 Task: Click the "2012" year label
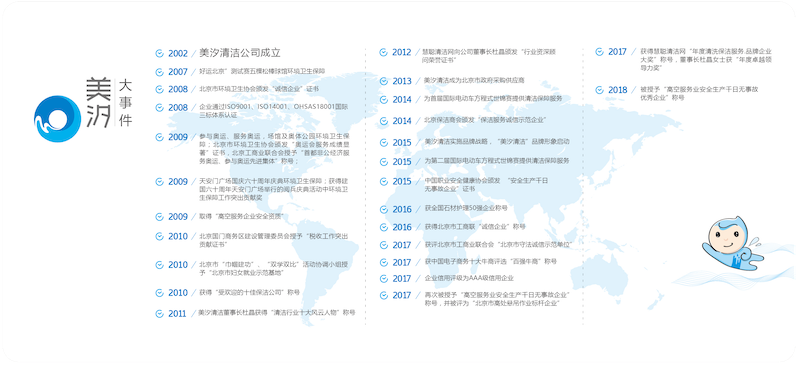click(x=402, y=53)
